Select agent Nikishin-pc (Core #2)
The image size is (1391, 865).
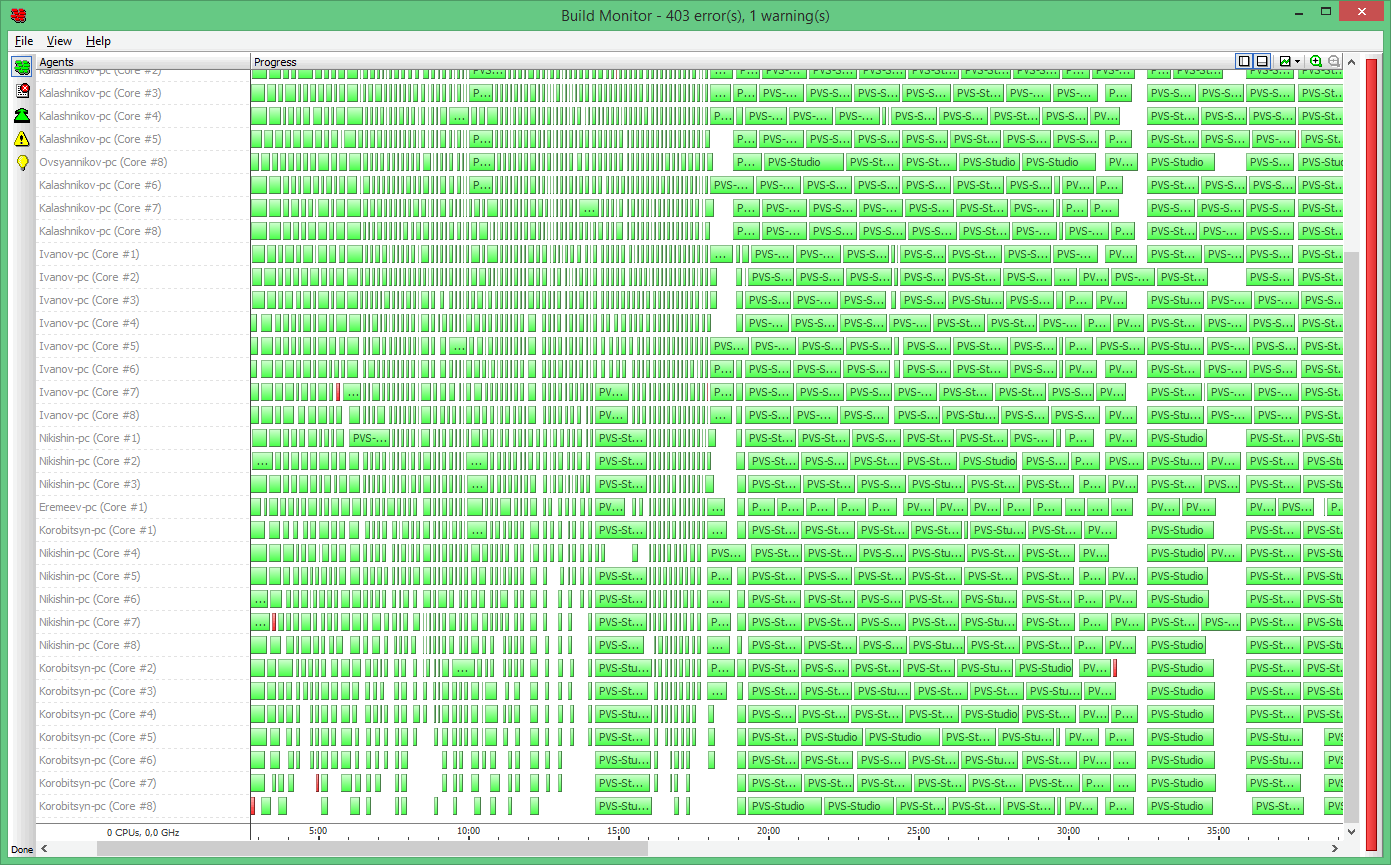click(90, 461)
